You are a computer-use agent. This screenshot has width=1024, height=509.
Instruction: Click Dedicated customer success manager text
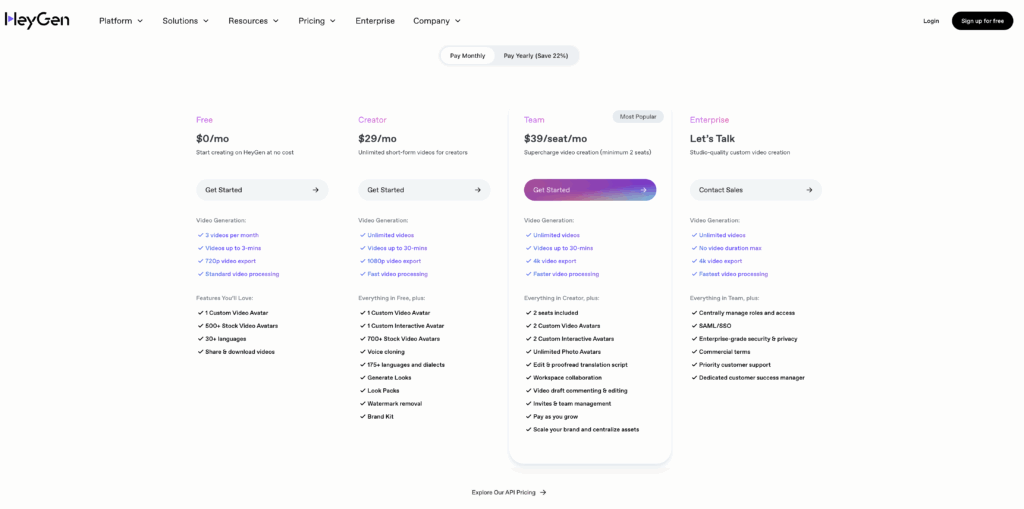752,378
